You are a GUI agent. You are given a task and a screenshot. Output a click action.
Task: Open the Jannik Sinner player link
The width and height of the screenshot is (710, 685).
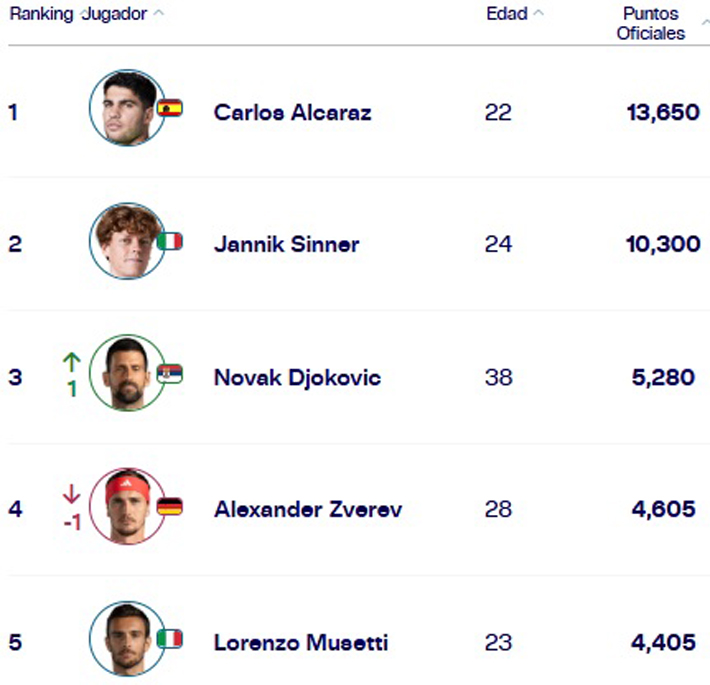(286, 244)
